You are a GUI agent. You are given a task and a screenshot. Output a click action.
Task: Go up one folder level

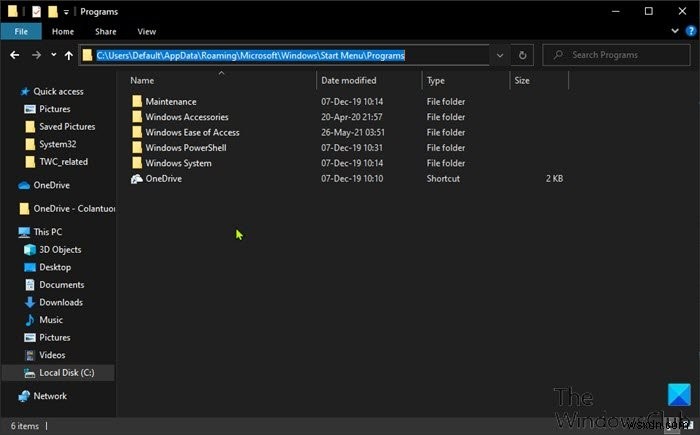tap(68, 55)
